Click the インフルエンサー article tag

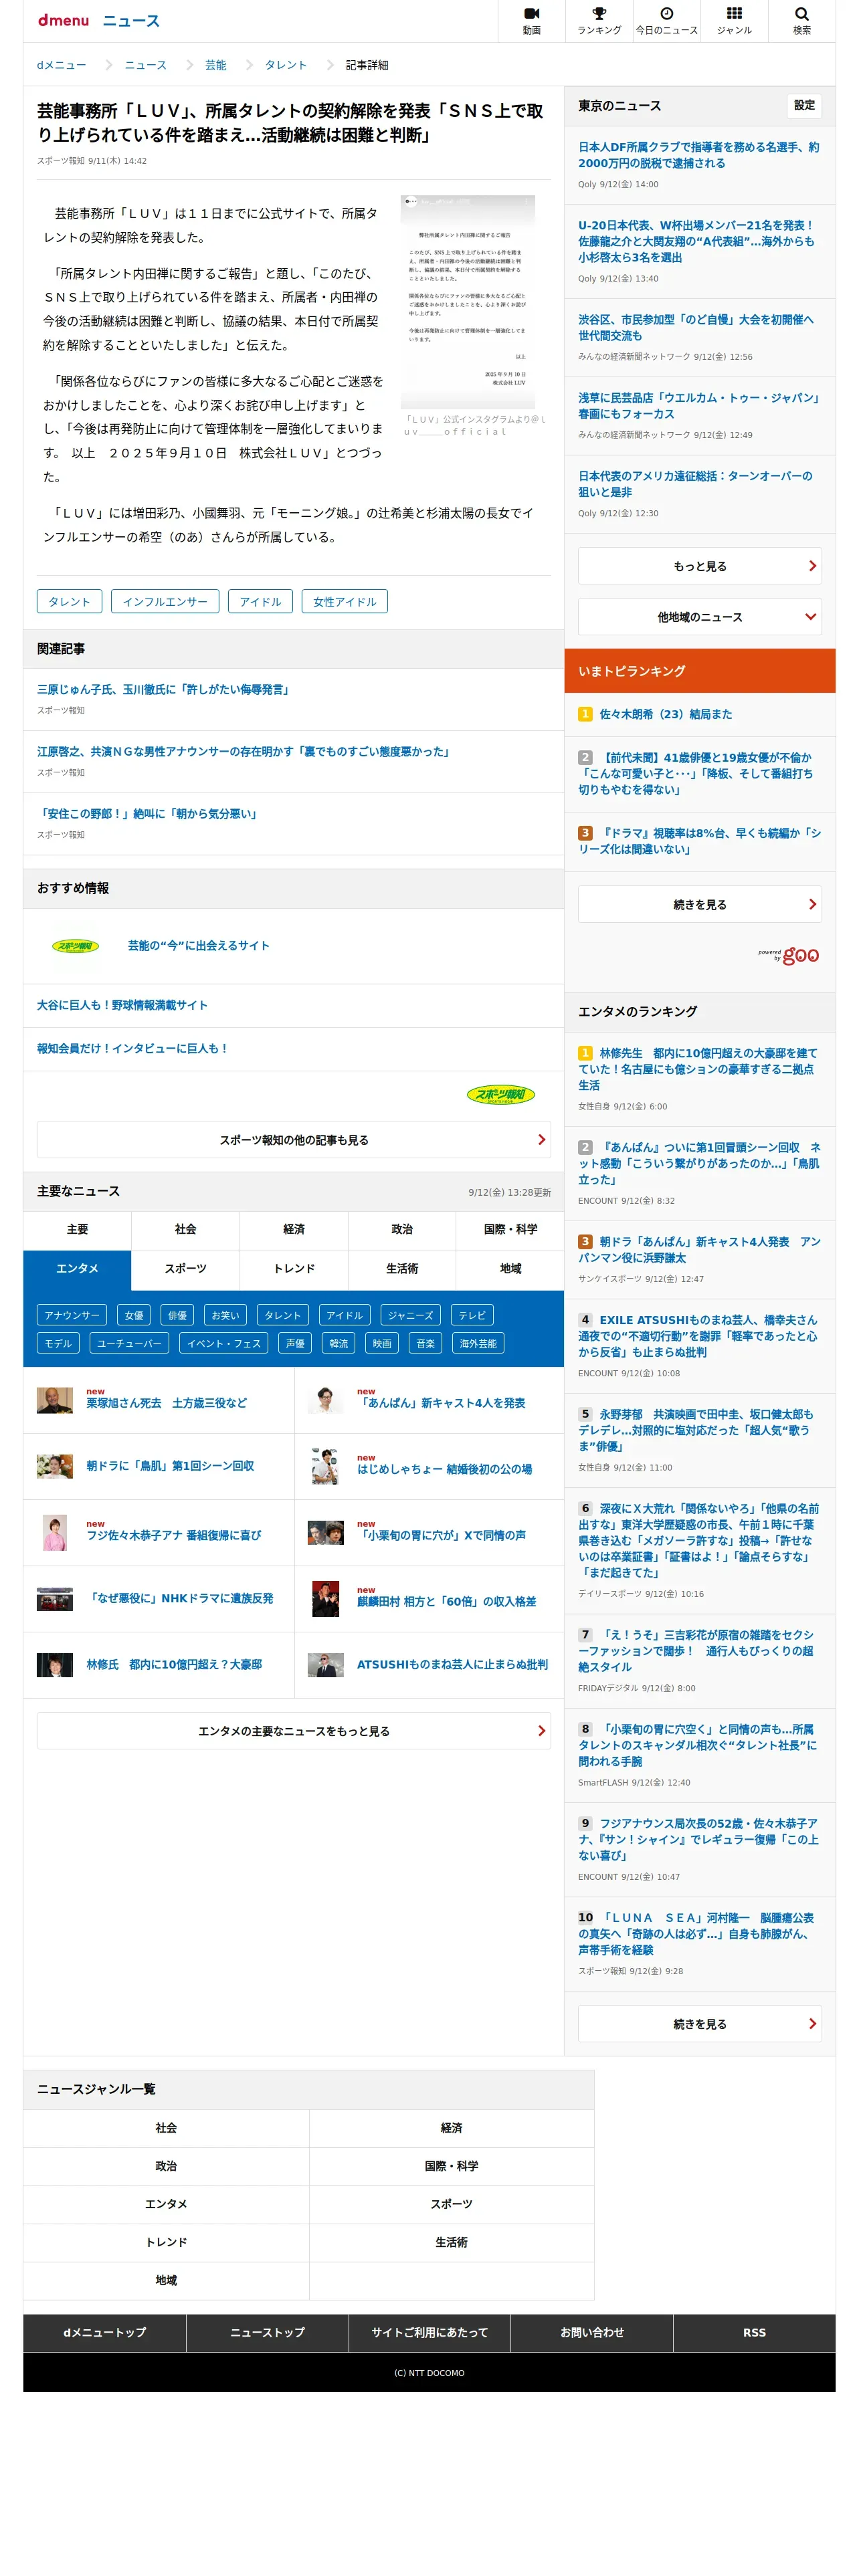(165, 601)
